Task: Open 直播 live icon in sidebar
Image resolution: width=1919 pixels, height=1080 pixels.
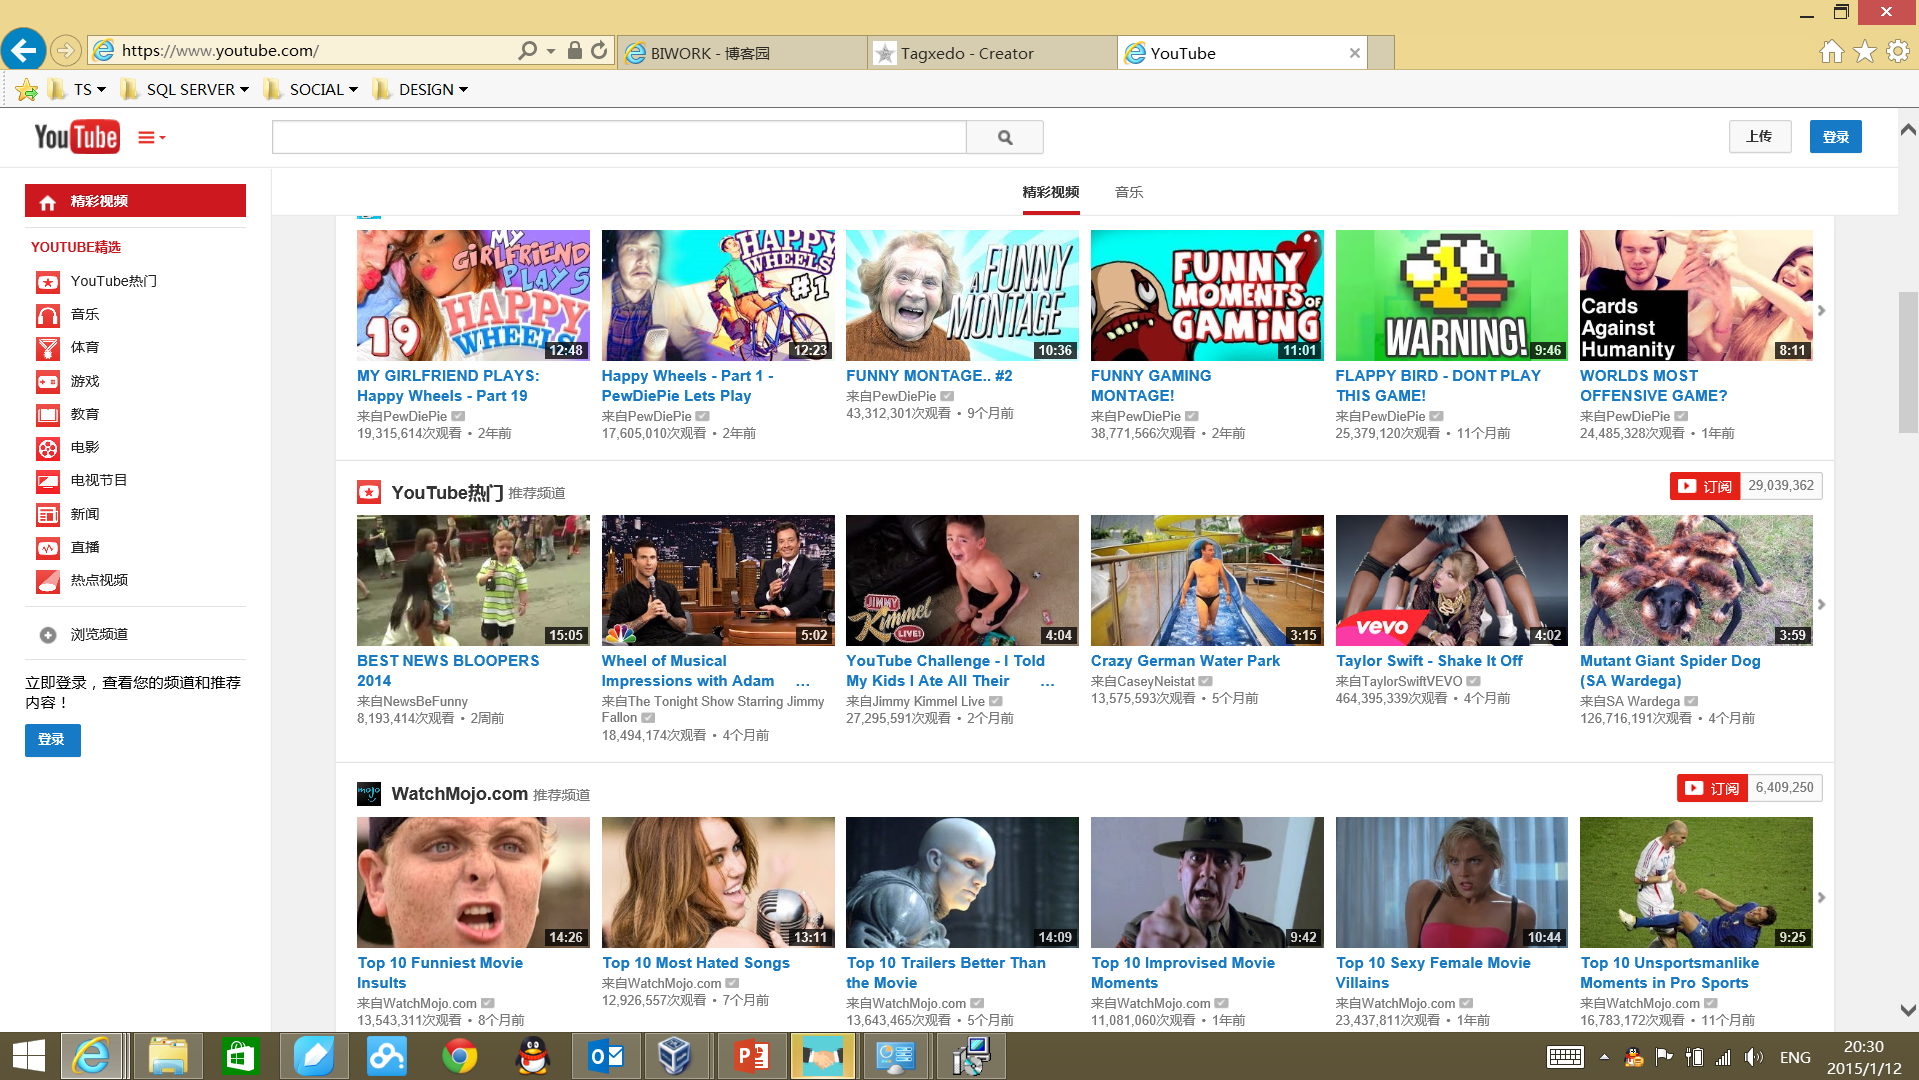Action: 48,548
